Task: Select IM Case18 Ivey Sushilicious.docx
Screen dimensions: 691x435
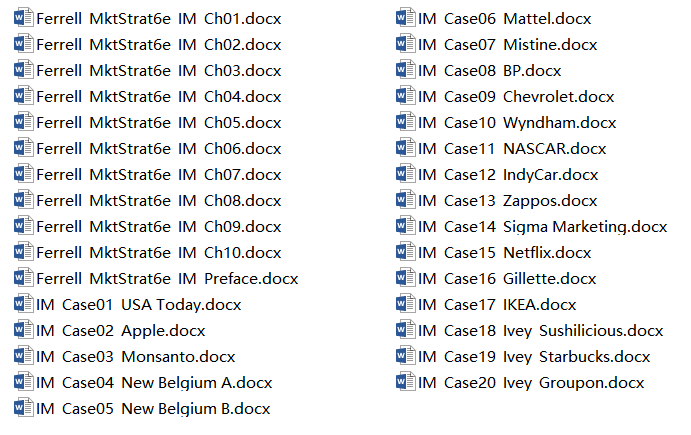Action: click(x=541, y=331)
